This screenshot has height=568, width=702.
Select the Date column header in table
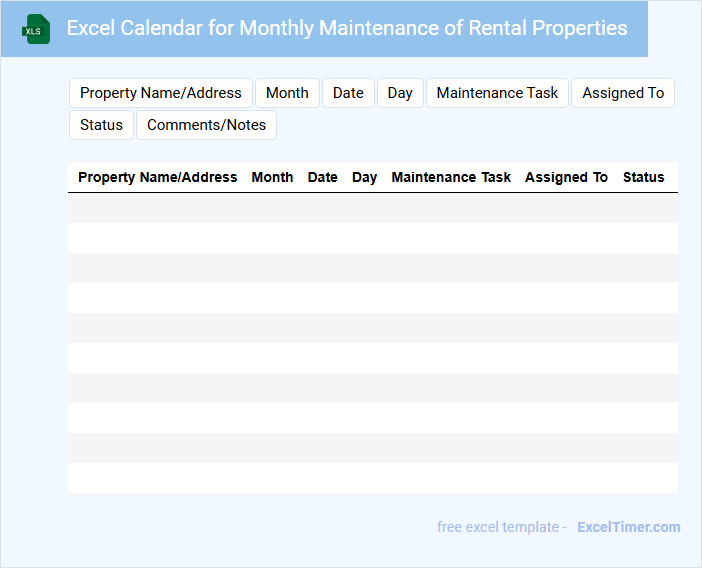pyautogui.click(x=322, y=177)
